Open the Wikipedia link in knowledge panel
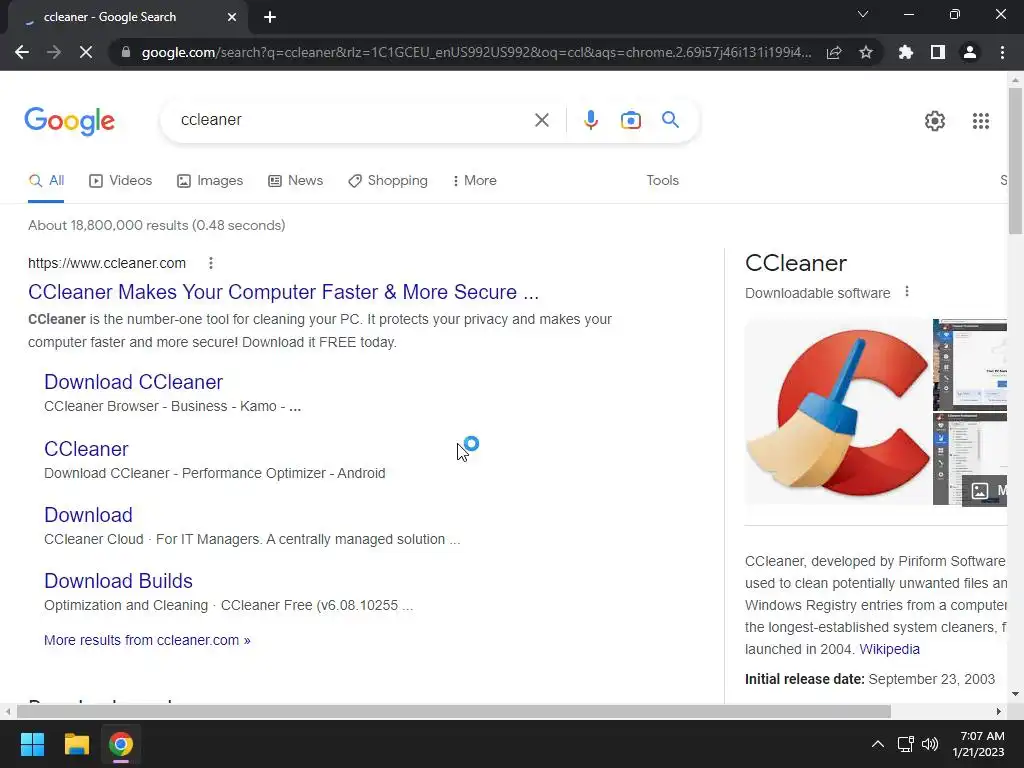Viewport: 1024px width, 768px height. click(x=889, y=649)
